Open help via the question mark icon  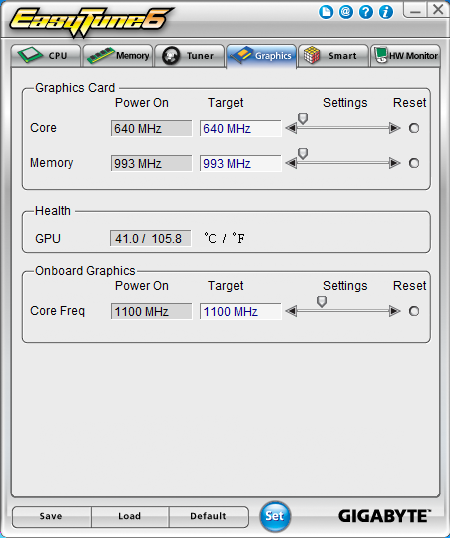pos(366,12)
